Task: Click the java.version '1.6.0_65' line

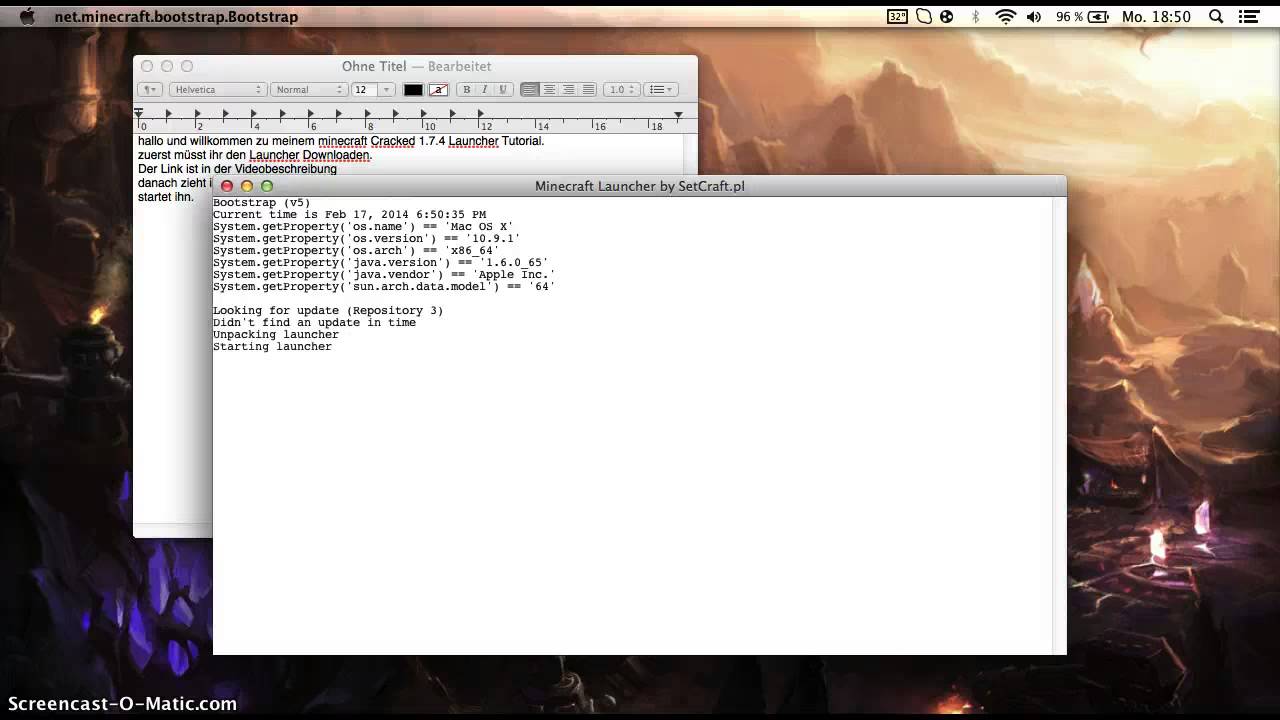Action: [x=381, y=263]
